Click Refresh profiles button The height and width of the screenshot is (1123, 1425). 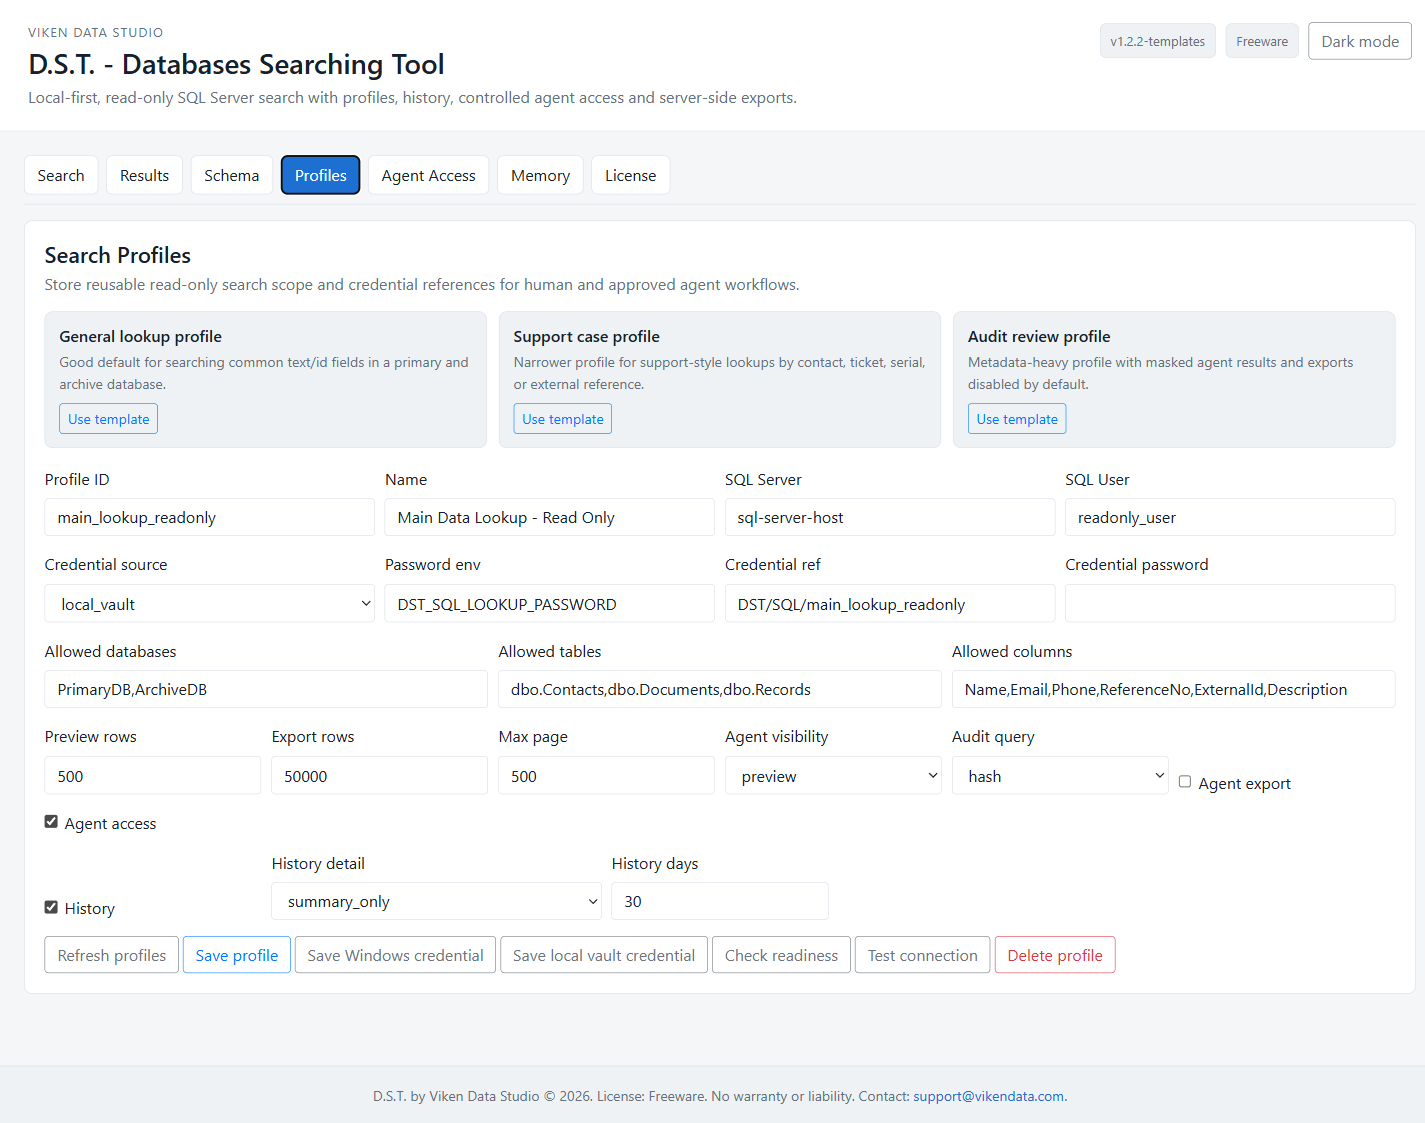pyautogui.click(x=112, y=955)
